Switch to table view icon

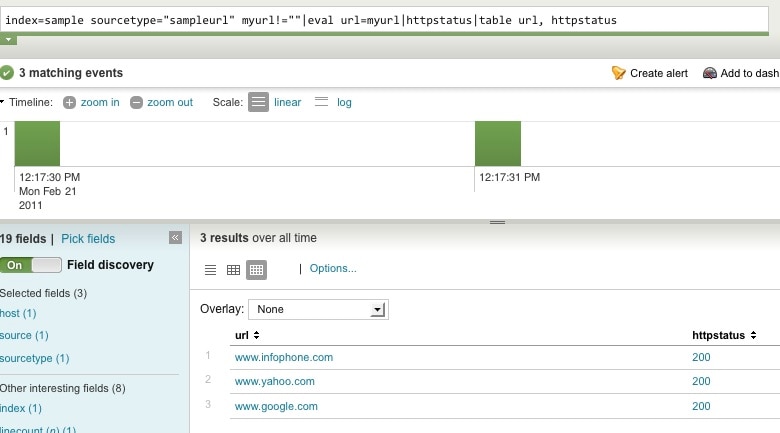coord(233,269)
